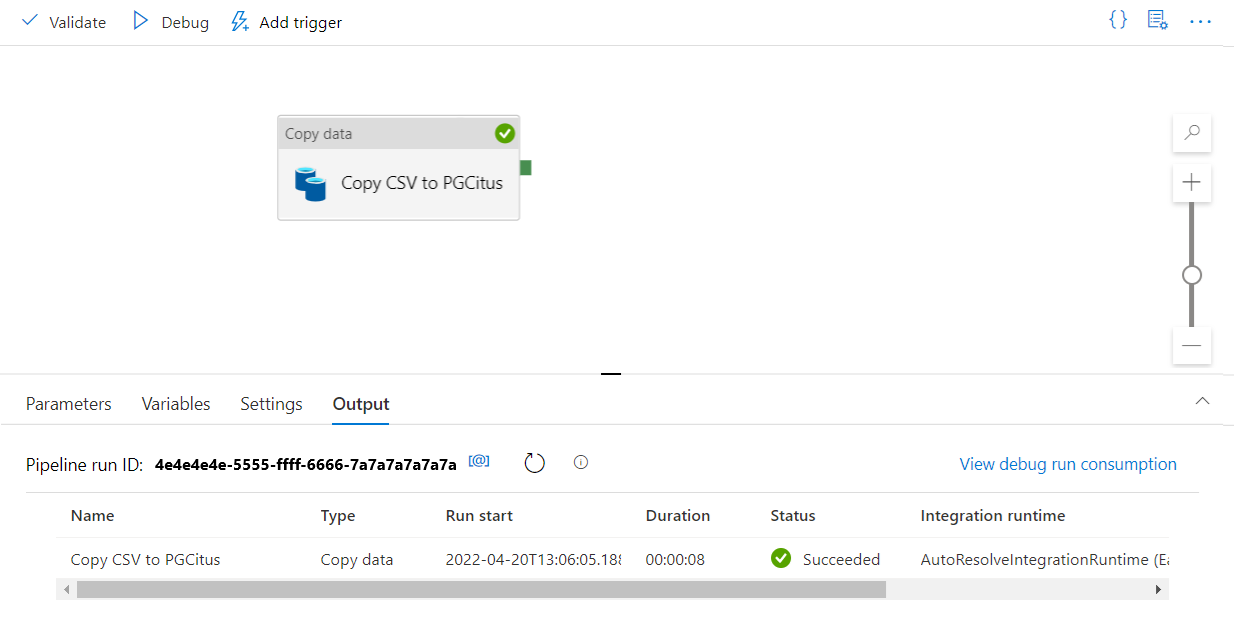Switch to the Variables tab
The width and height of the screenshot is (1234, 626).
tap(175, 404)
